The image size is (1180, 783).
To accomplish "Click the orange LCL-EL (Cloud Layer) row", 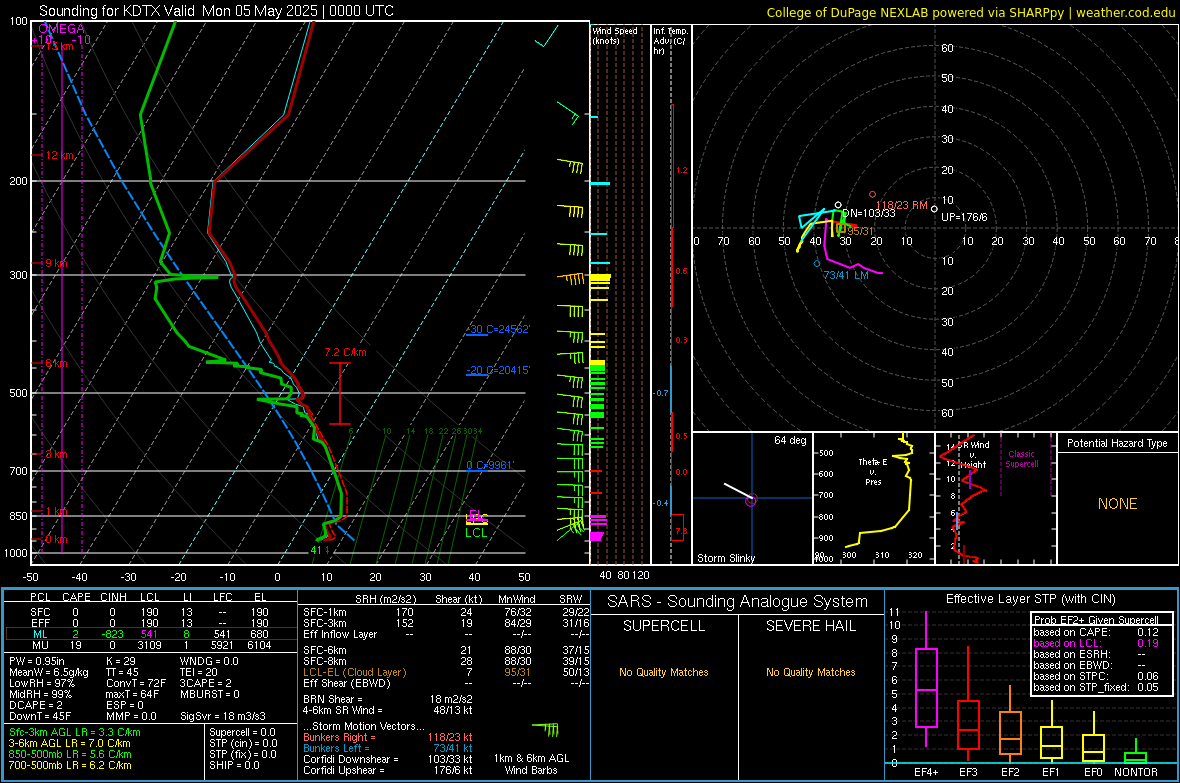I will (446, 672).
